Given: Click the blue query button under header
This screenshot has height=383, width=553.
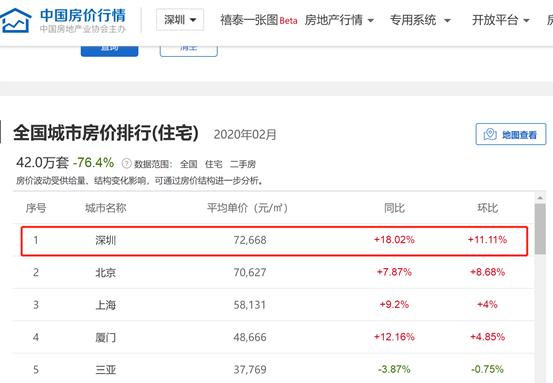Looking at the screenshot, I should [109, 51].
